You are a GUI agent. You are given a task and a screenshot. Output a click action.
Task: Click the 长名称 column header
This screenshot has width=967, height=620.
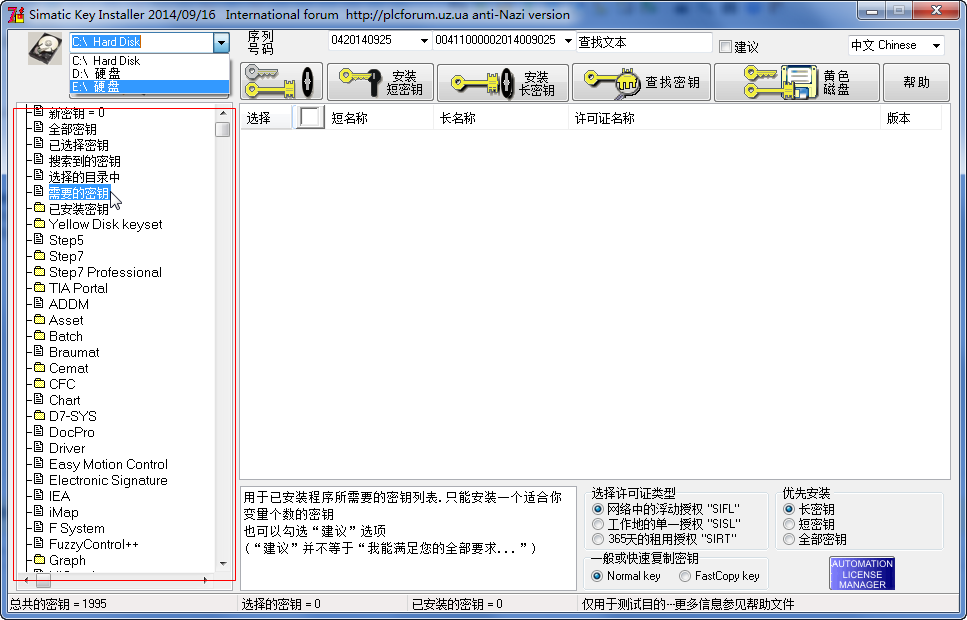[457, 118]
